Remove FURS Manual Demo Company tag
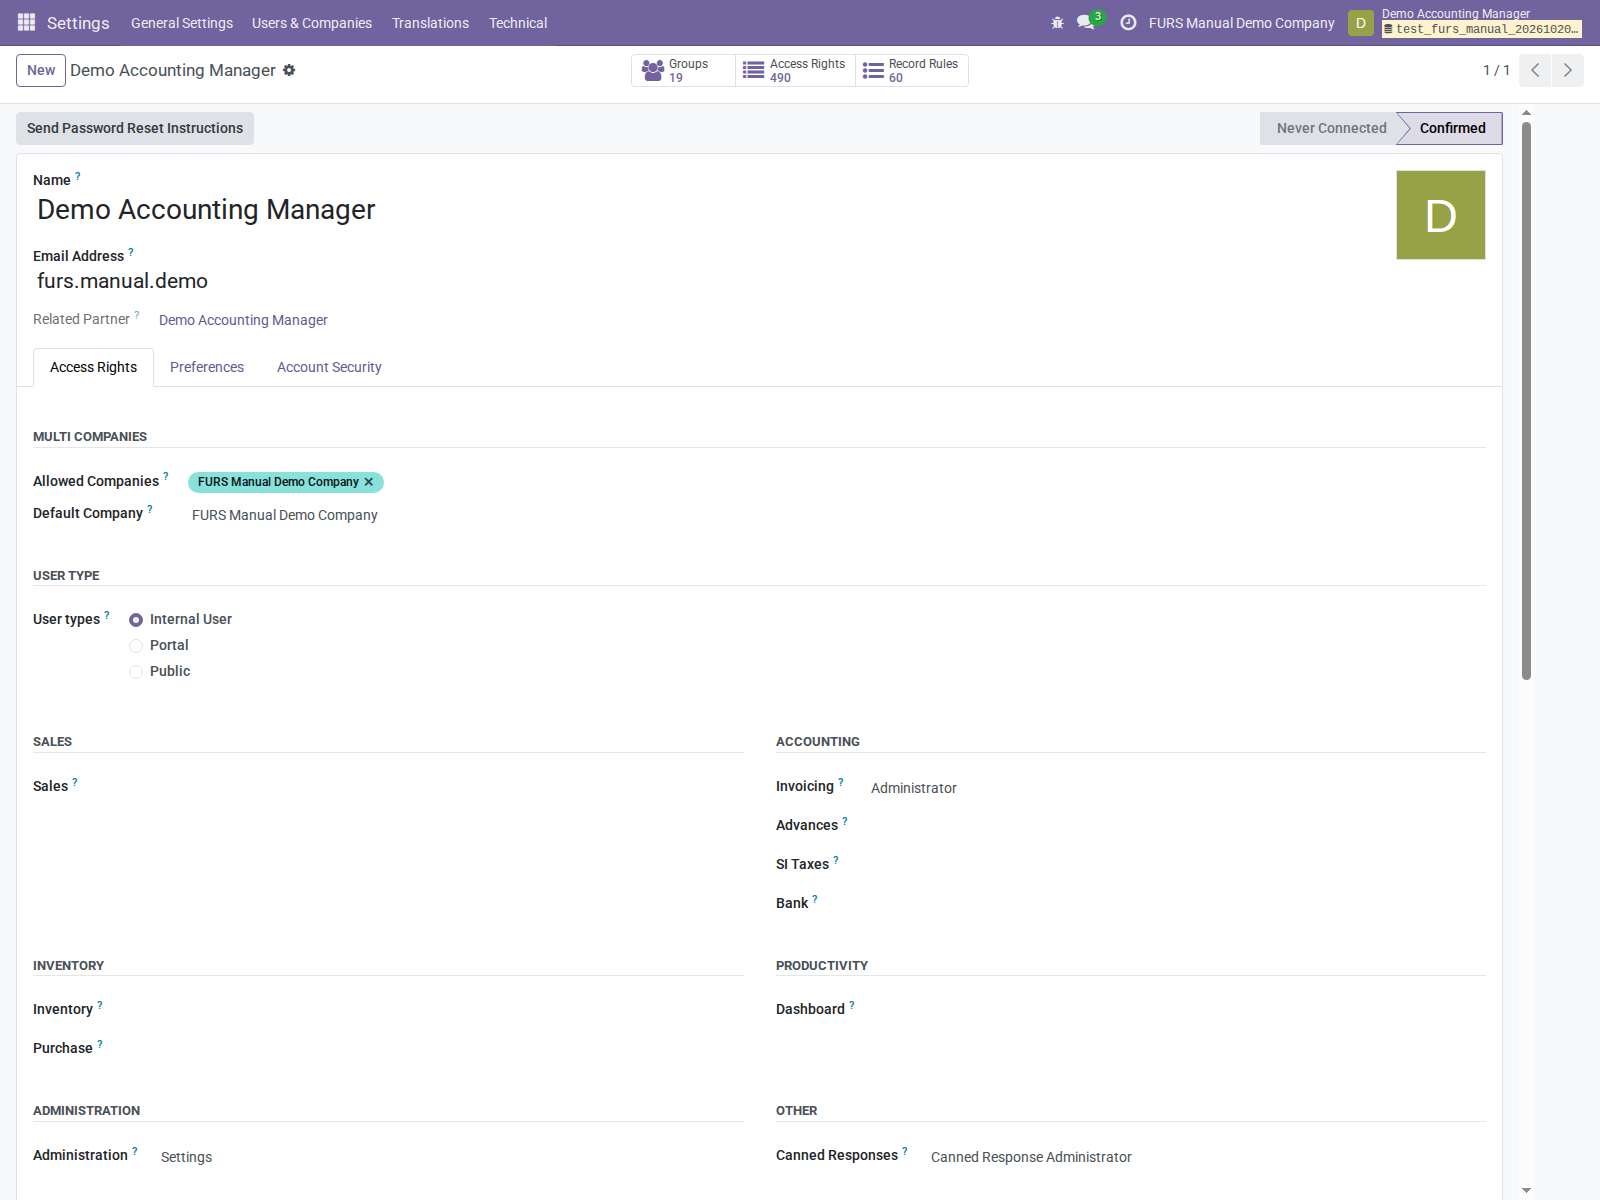The height and width of the screenshot is (1200, 1600). pyautogui.click(x=369, y=482)
